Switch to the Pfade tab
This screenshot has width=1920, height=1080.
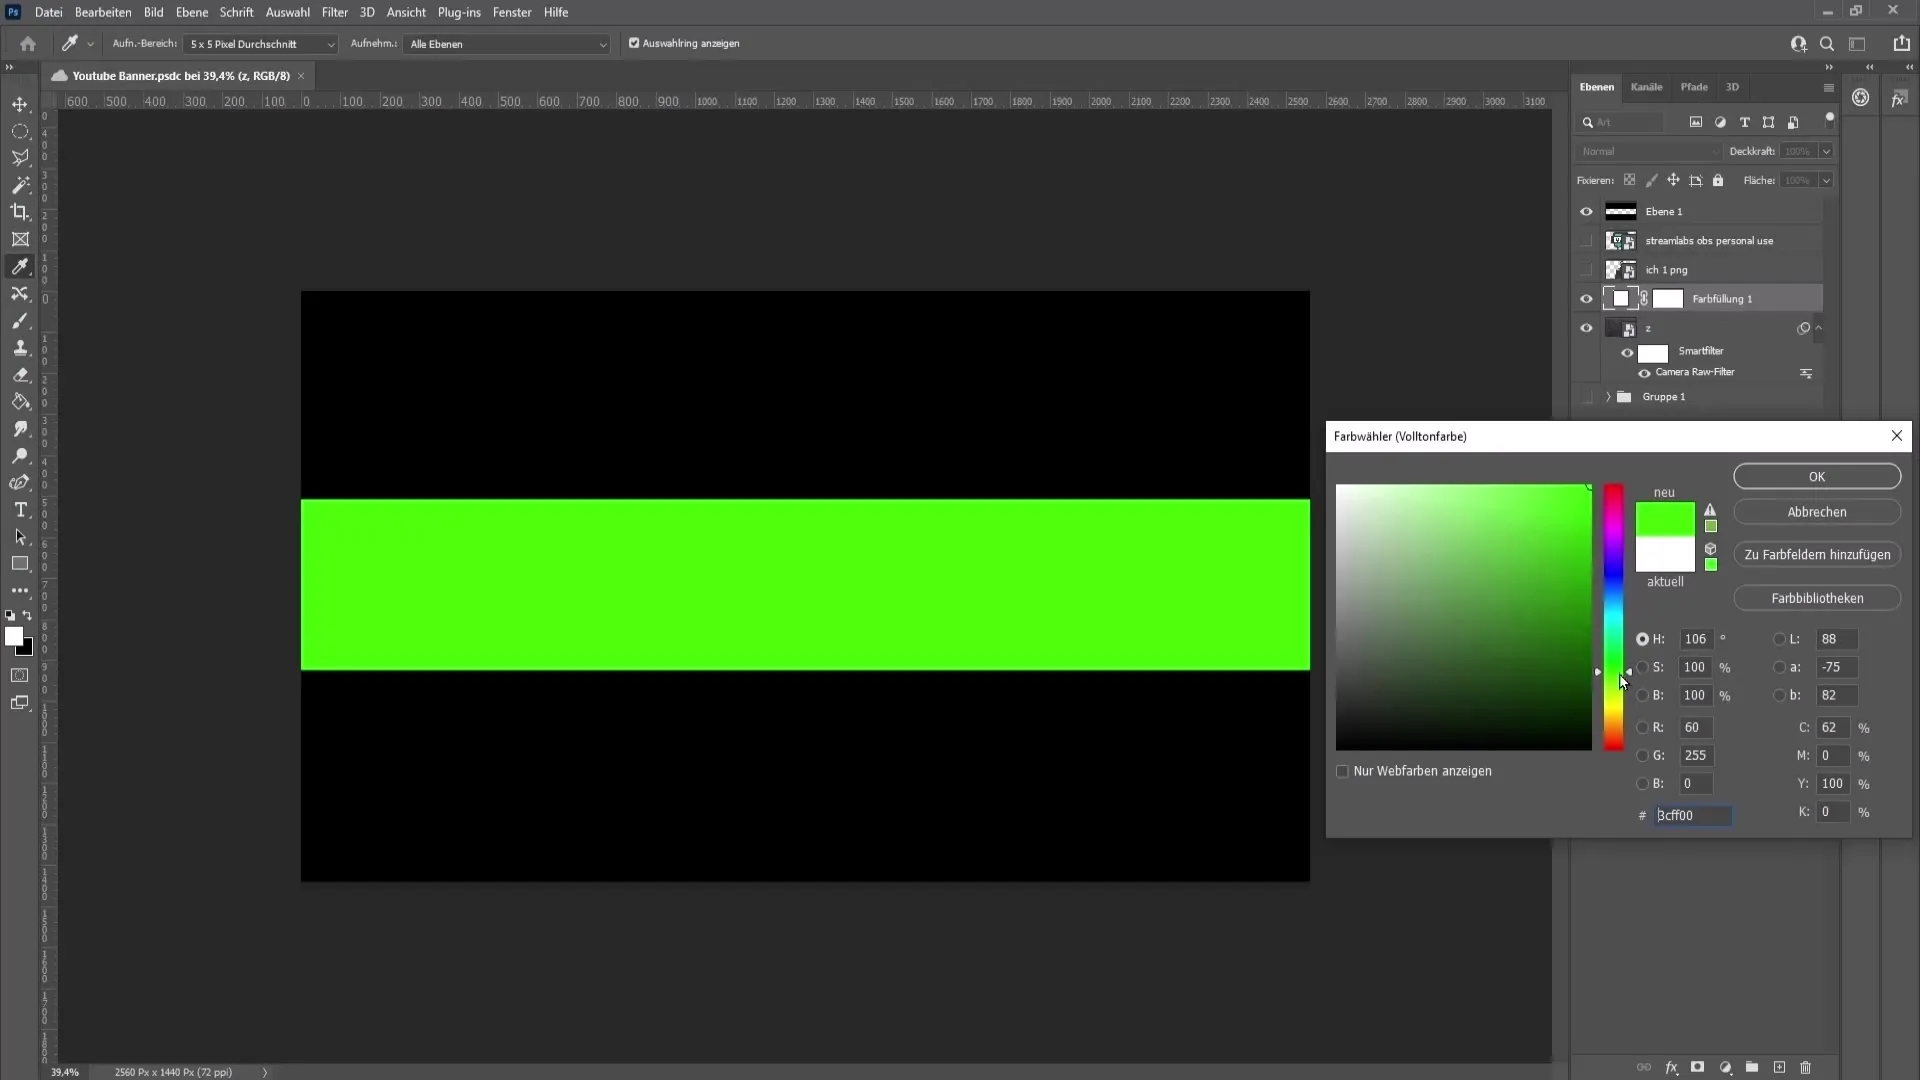(x=1694, y=87)
